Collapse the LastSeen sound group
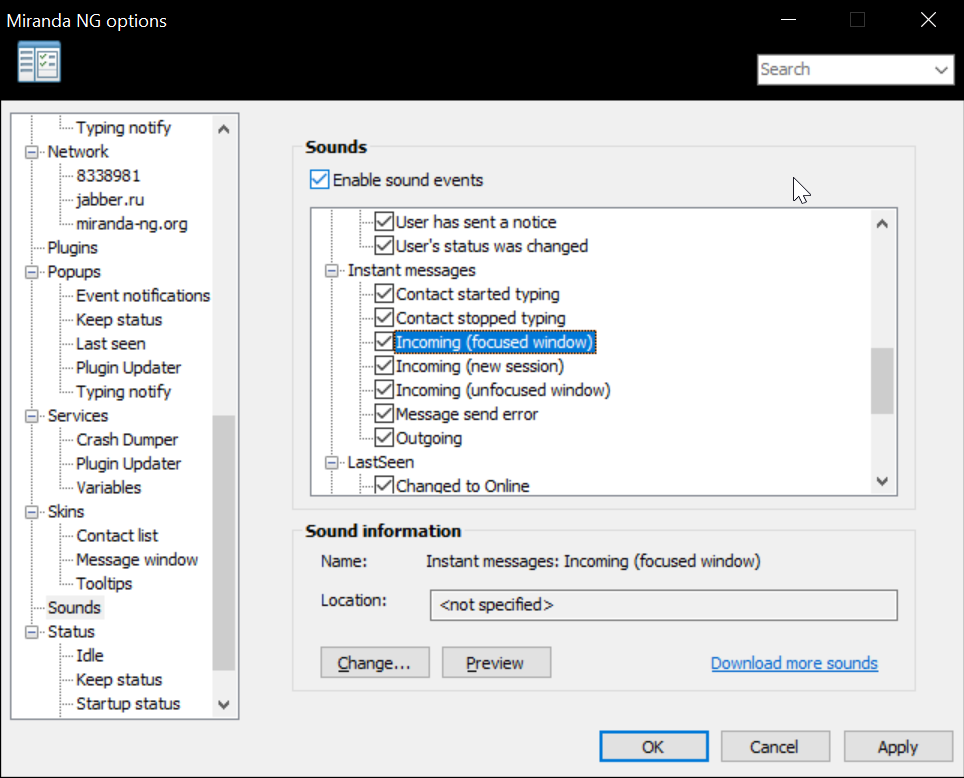 (x=331, y=462)
